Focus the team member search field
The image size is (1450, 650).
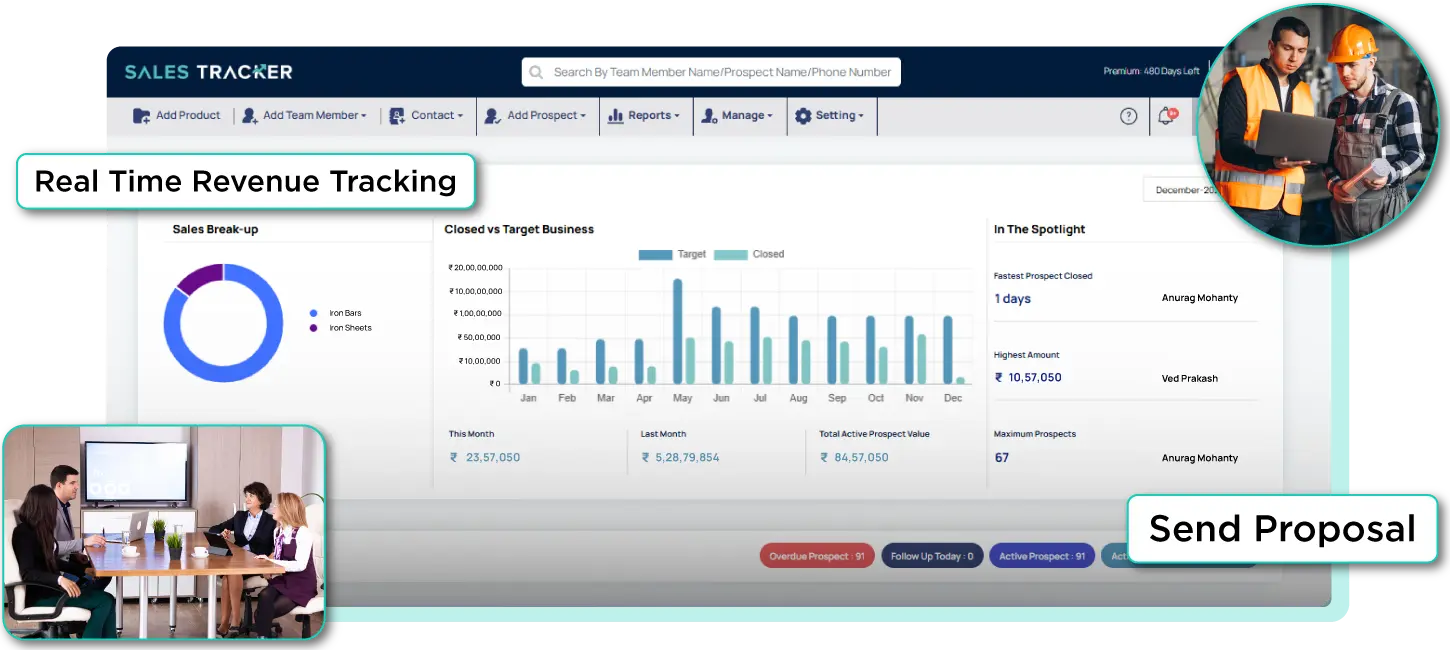[720, 72]
